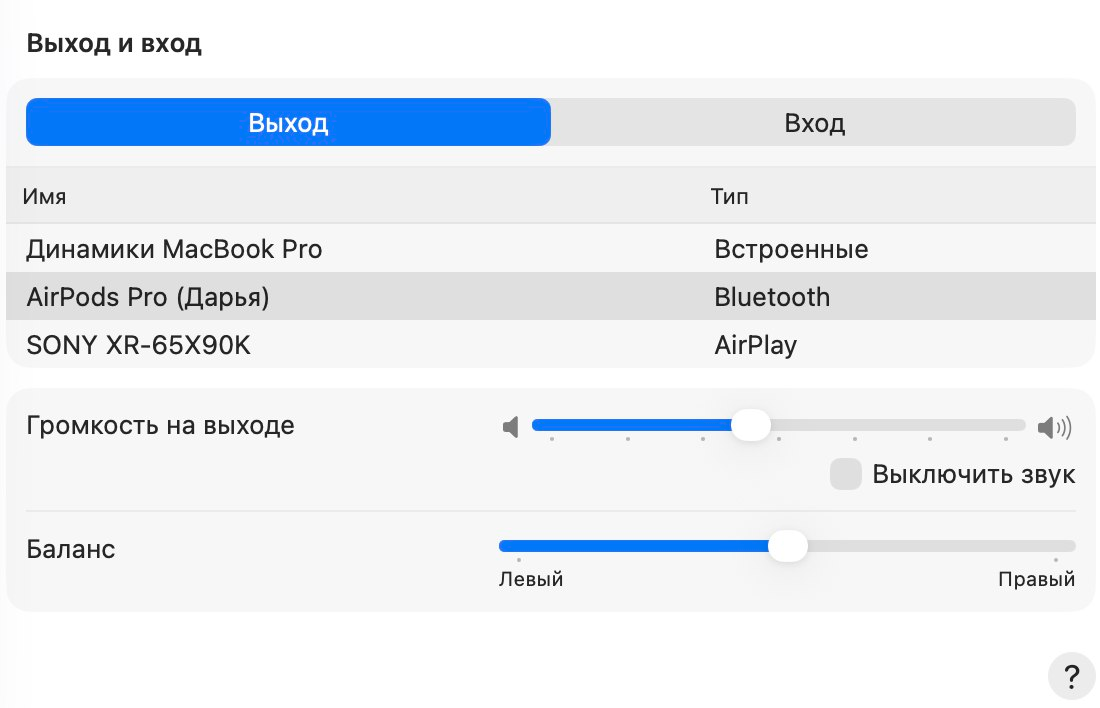The image size is (1100, 708).
Task: Click the Левый balance label
Action: (x=531, y=580)
